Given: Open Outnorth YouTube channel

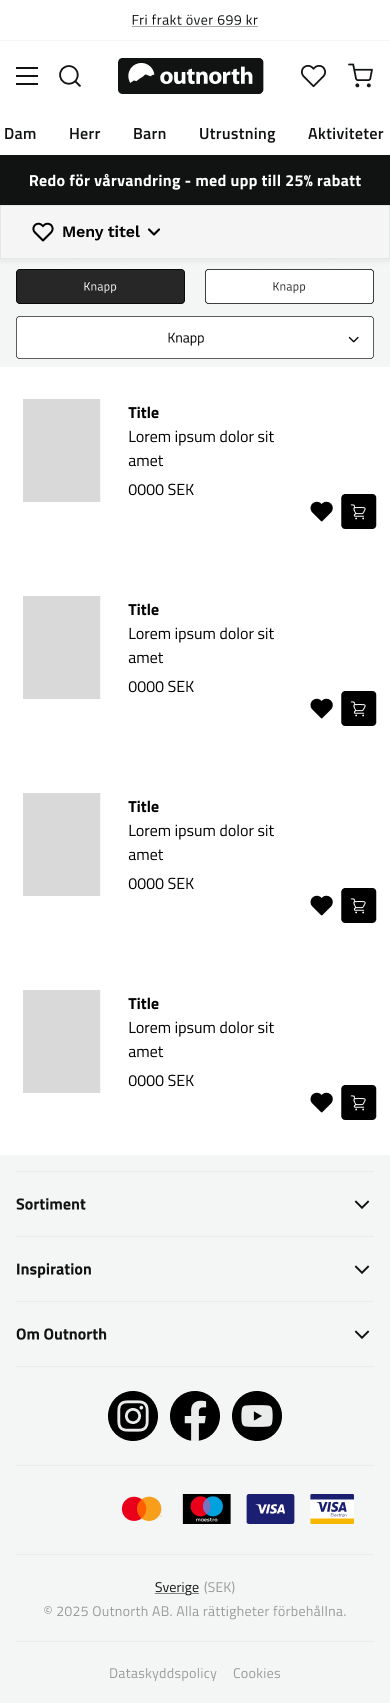Looking at the screenshot, I should pyautogui.click(x=257, y=1416).
